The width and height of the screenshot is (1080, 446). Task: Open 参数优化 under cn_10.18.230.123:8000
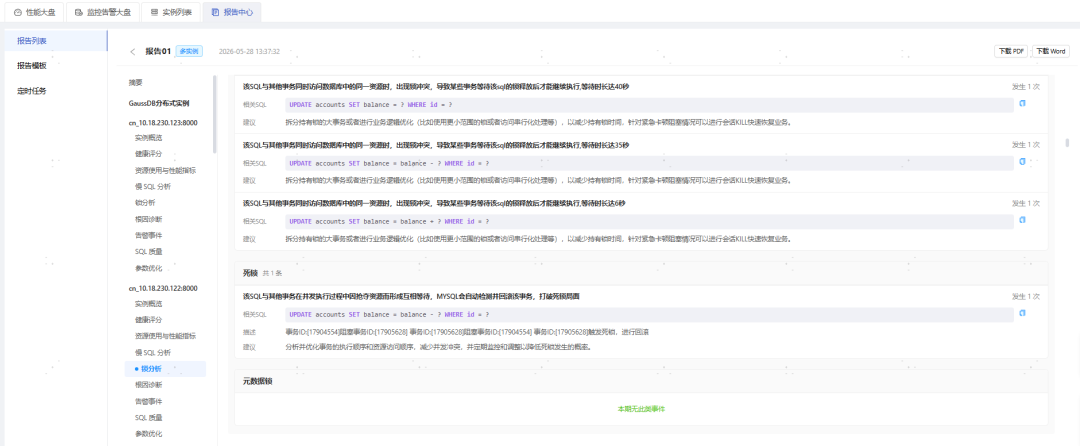click(148, 268)
